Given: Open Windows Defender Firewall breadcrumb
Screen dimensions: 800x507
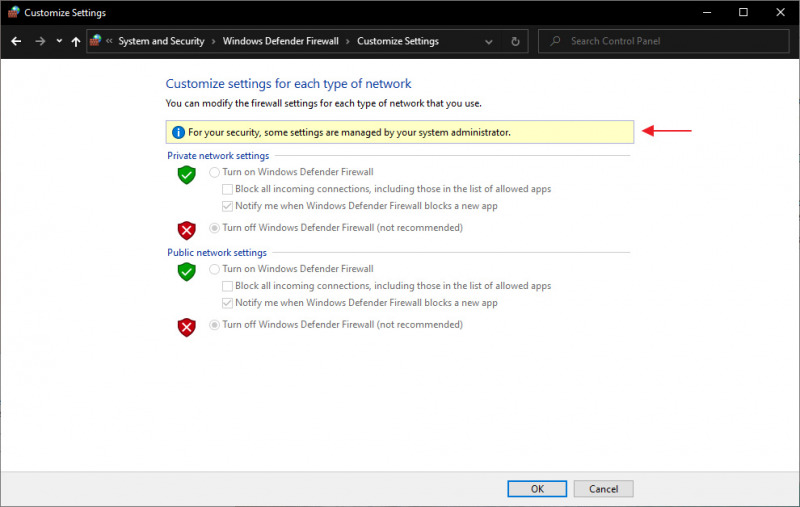Looking at the screenshot, I should [x=281, y=41].
